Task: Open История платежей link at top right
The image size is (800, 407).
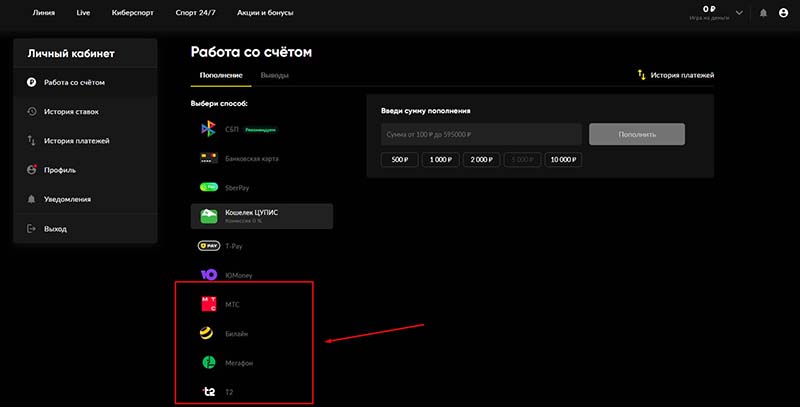Action: 682,75
